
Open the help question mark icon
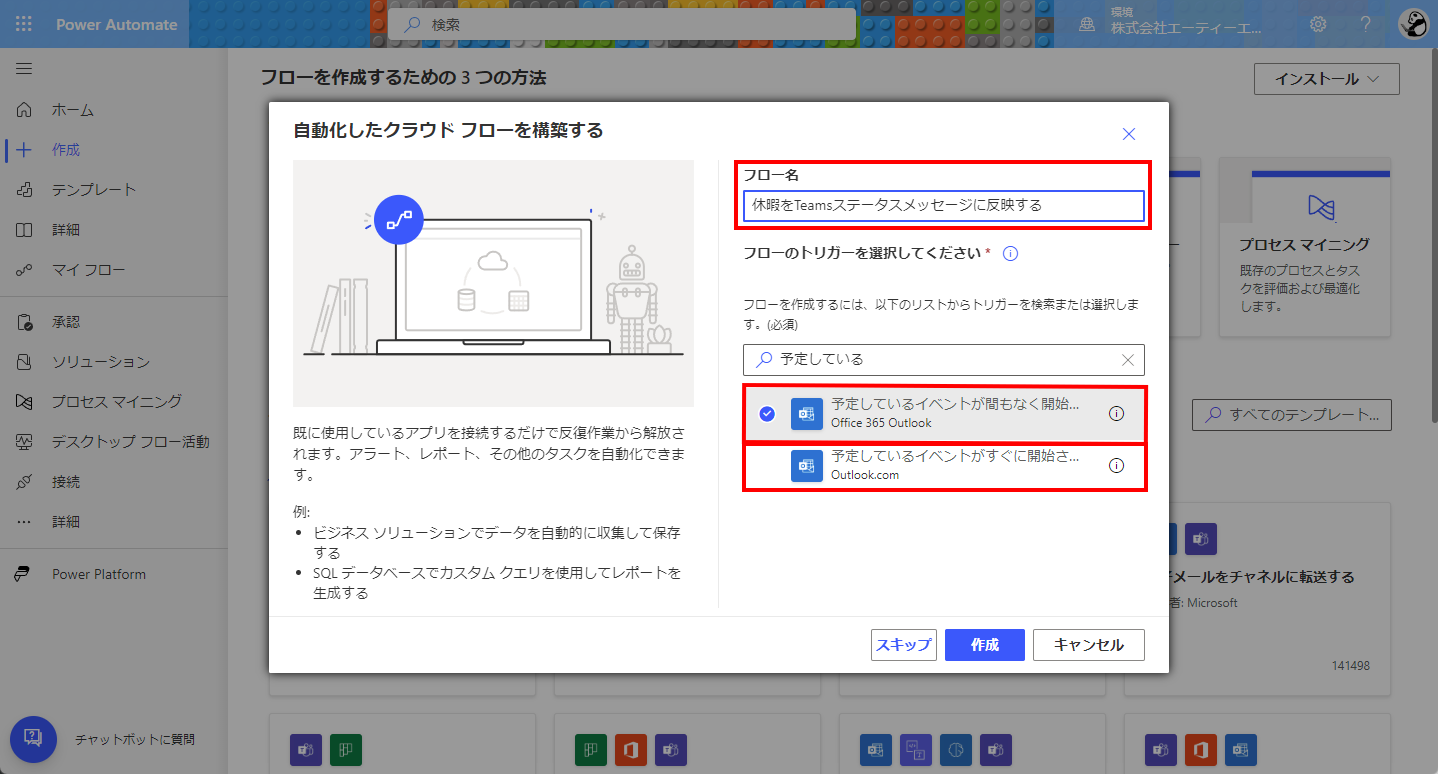click(1365, 24)
